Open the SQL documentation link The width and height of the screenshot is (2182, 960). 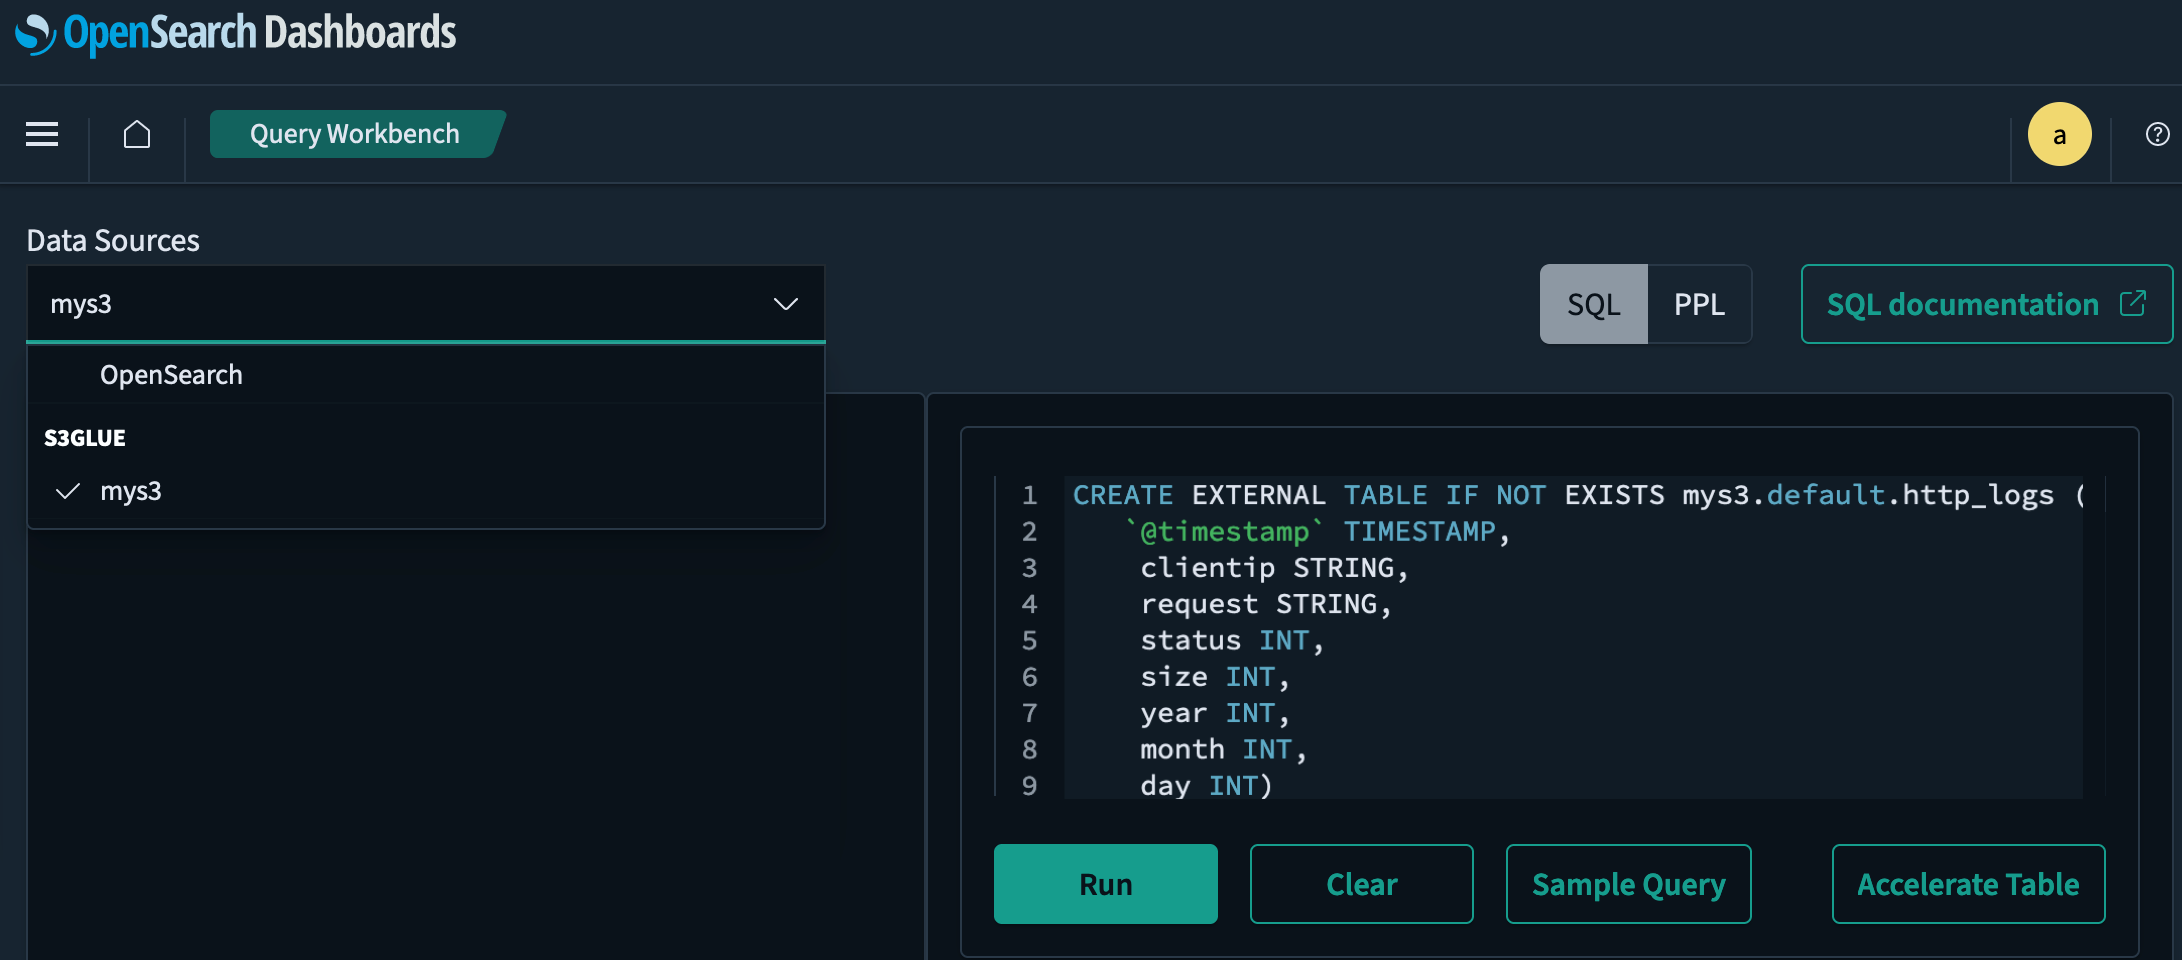click(1986, 304)
